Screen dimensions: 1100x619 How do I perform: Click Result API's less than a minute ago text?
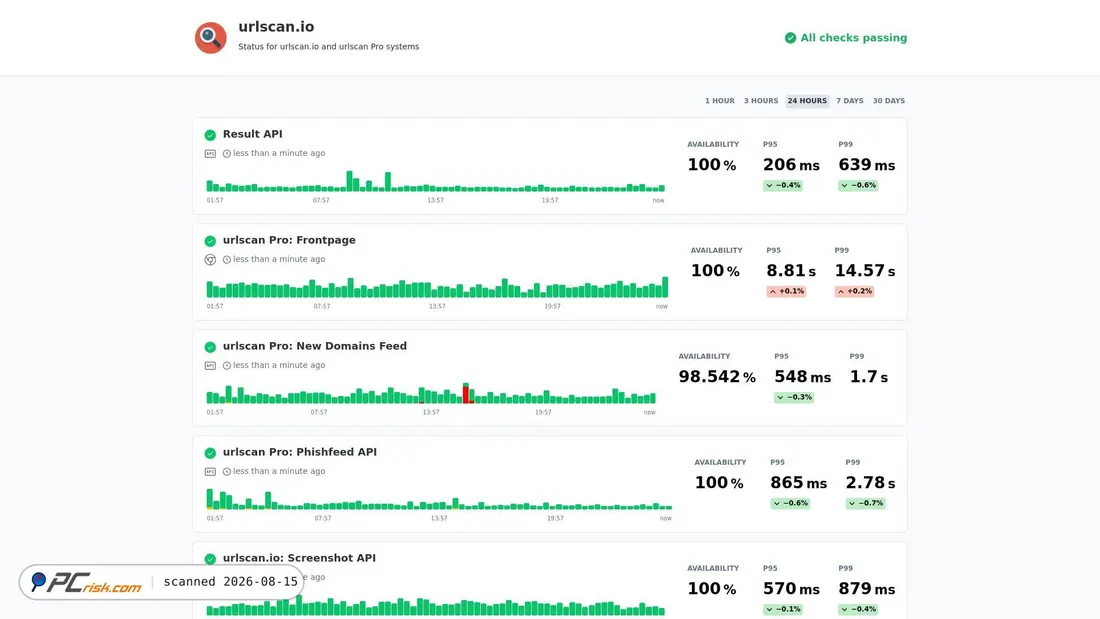(x=279, y=153)
